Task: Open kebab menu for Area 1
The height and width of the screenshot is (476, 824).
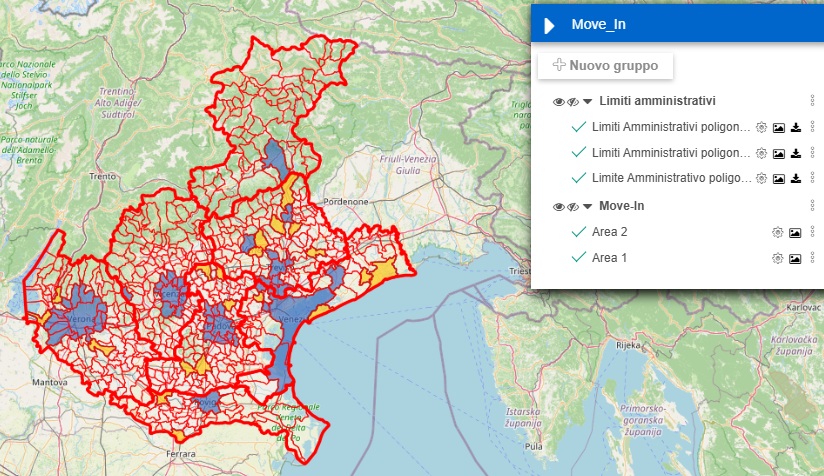Action: coord(812,257)
